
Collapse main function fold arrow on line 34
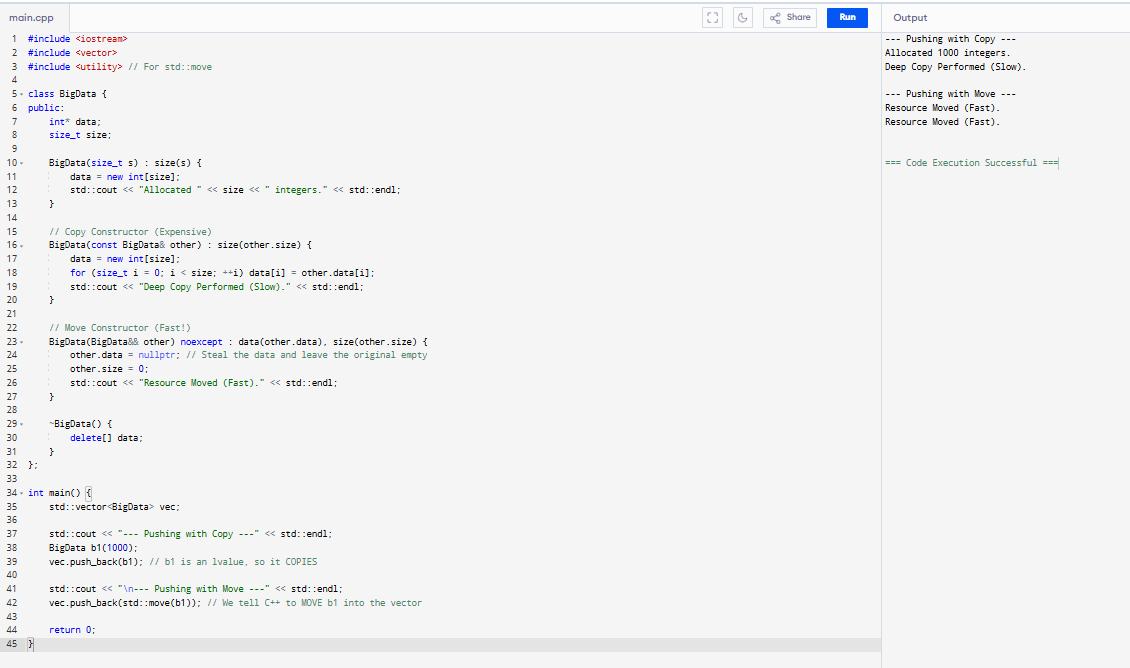22,494
